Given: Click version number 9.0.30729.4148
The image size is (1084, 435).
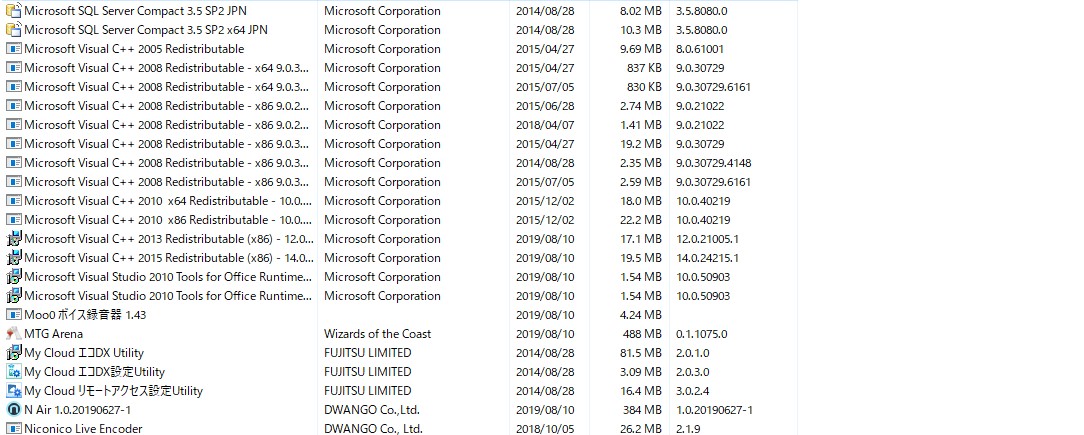Looking at the screenshot, I should pyautogui.click(x=713, y=163).
